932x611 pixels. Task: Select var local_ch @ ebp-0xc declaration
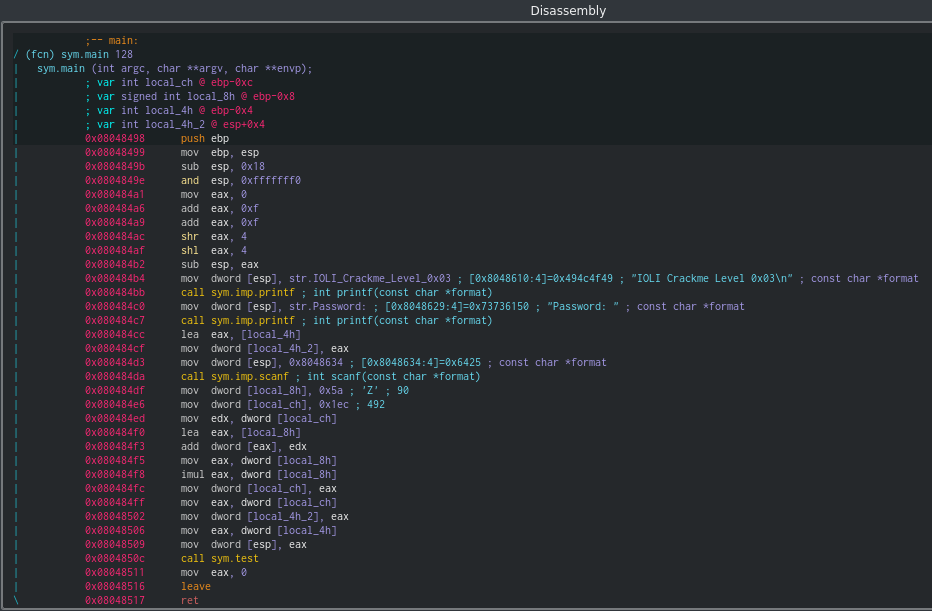coord(169,83)
